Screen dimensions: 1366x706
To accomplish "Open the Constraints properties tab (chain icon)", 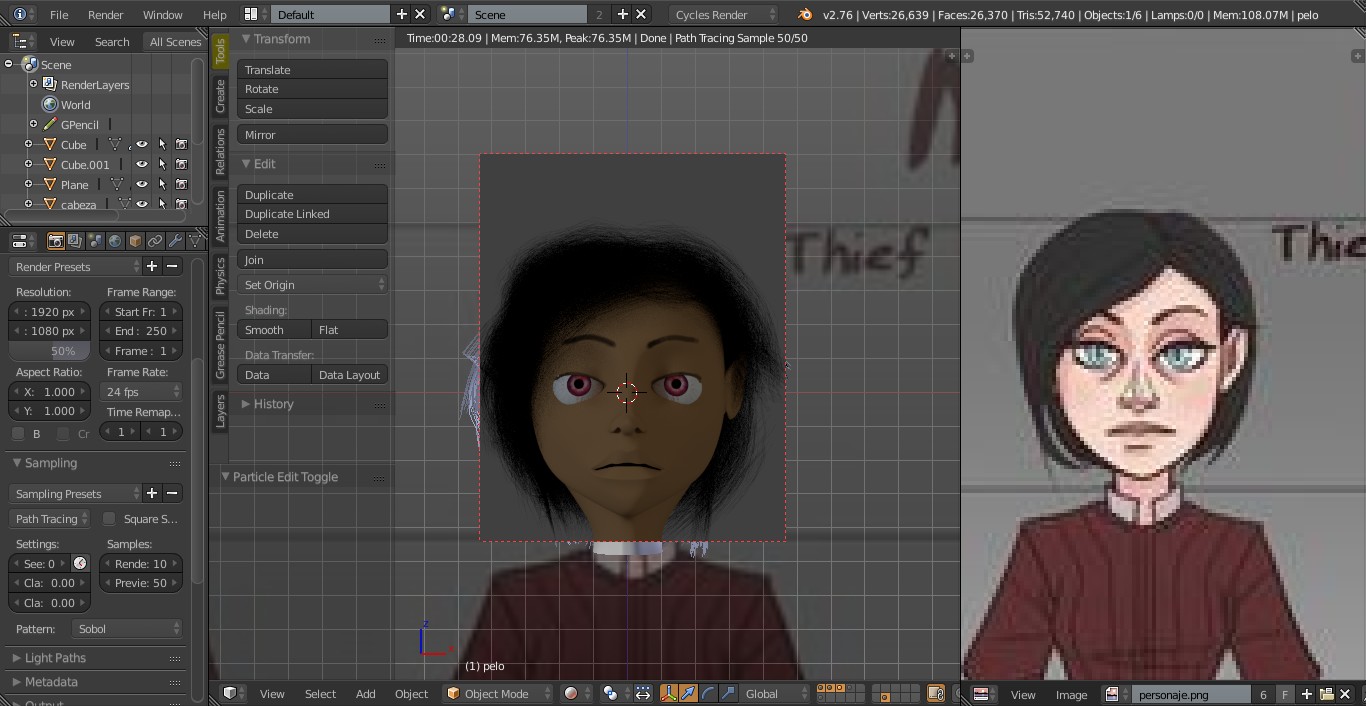I will pyautogui.click(x=155, y=241).
